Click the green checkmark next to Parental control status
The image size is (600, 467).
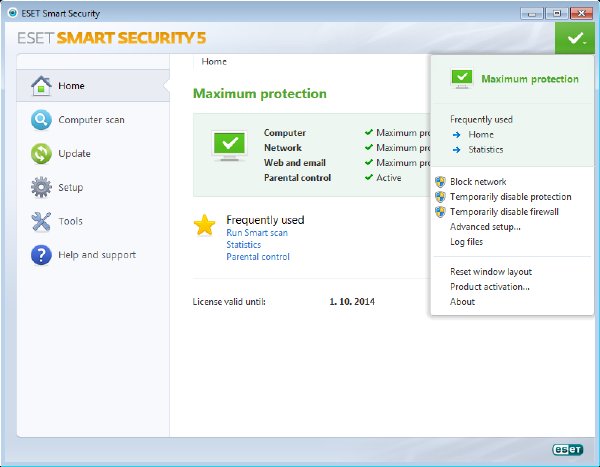point(369,177)
